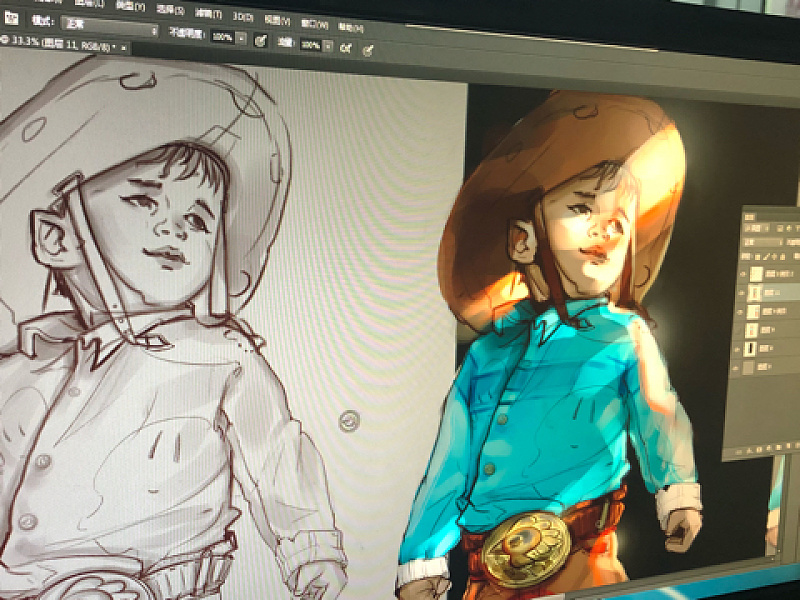Select the document tab showing 33.3% RGB/8
The width and height of the screenshot is (800, 600).
(x=60, y=45)
